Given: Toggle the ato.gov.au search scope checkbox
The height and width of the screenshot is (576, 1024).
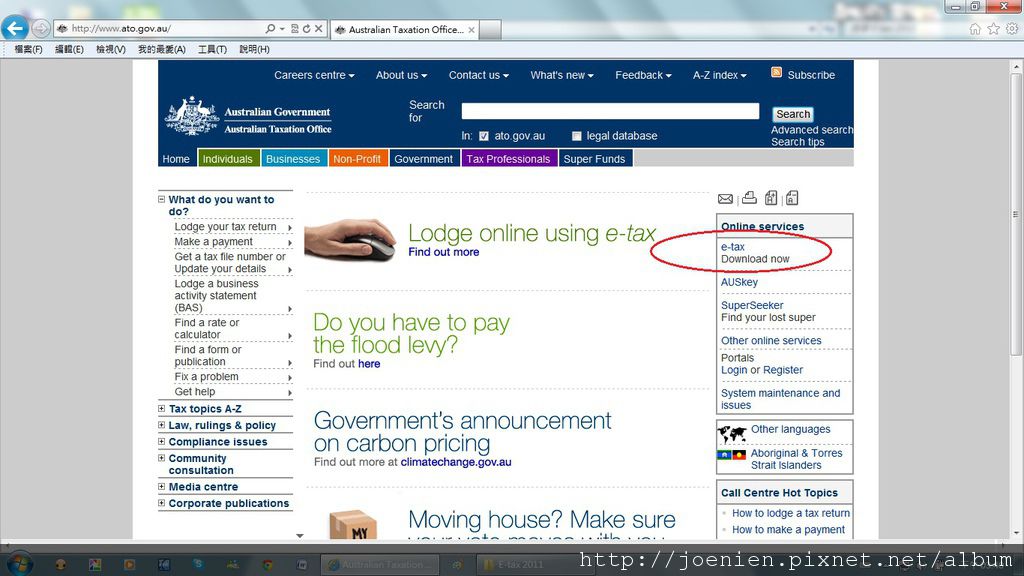Looking at the screenshot, I should pos(484,136).
